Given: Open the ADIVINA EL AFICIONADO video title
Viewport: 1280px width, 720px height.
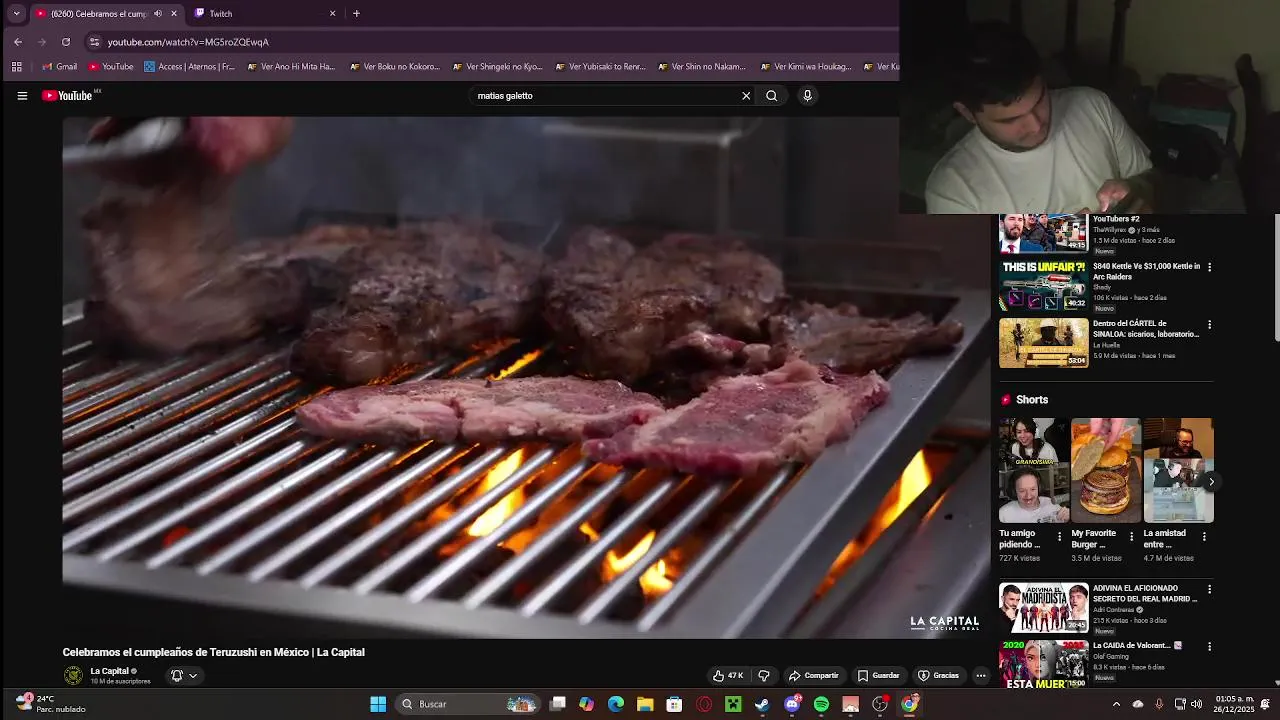Looking at the screenshot, I should tap(1145, 594).
